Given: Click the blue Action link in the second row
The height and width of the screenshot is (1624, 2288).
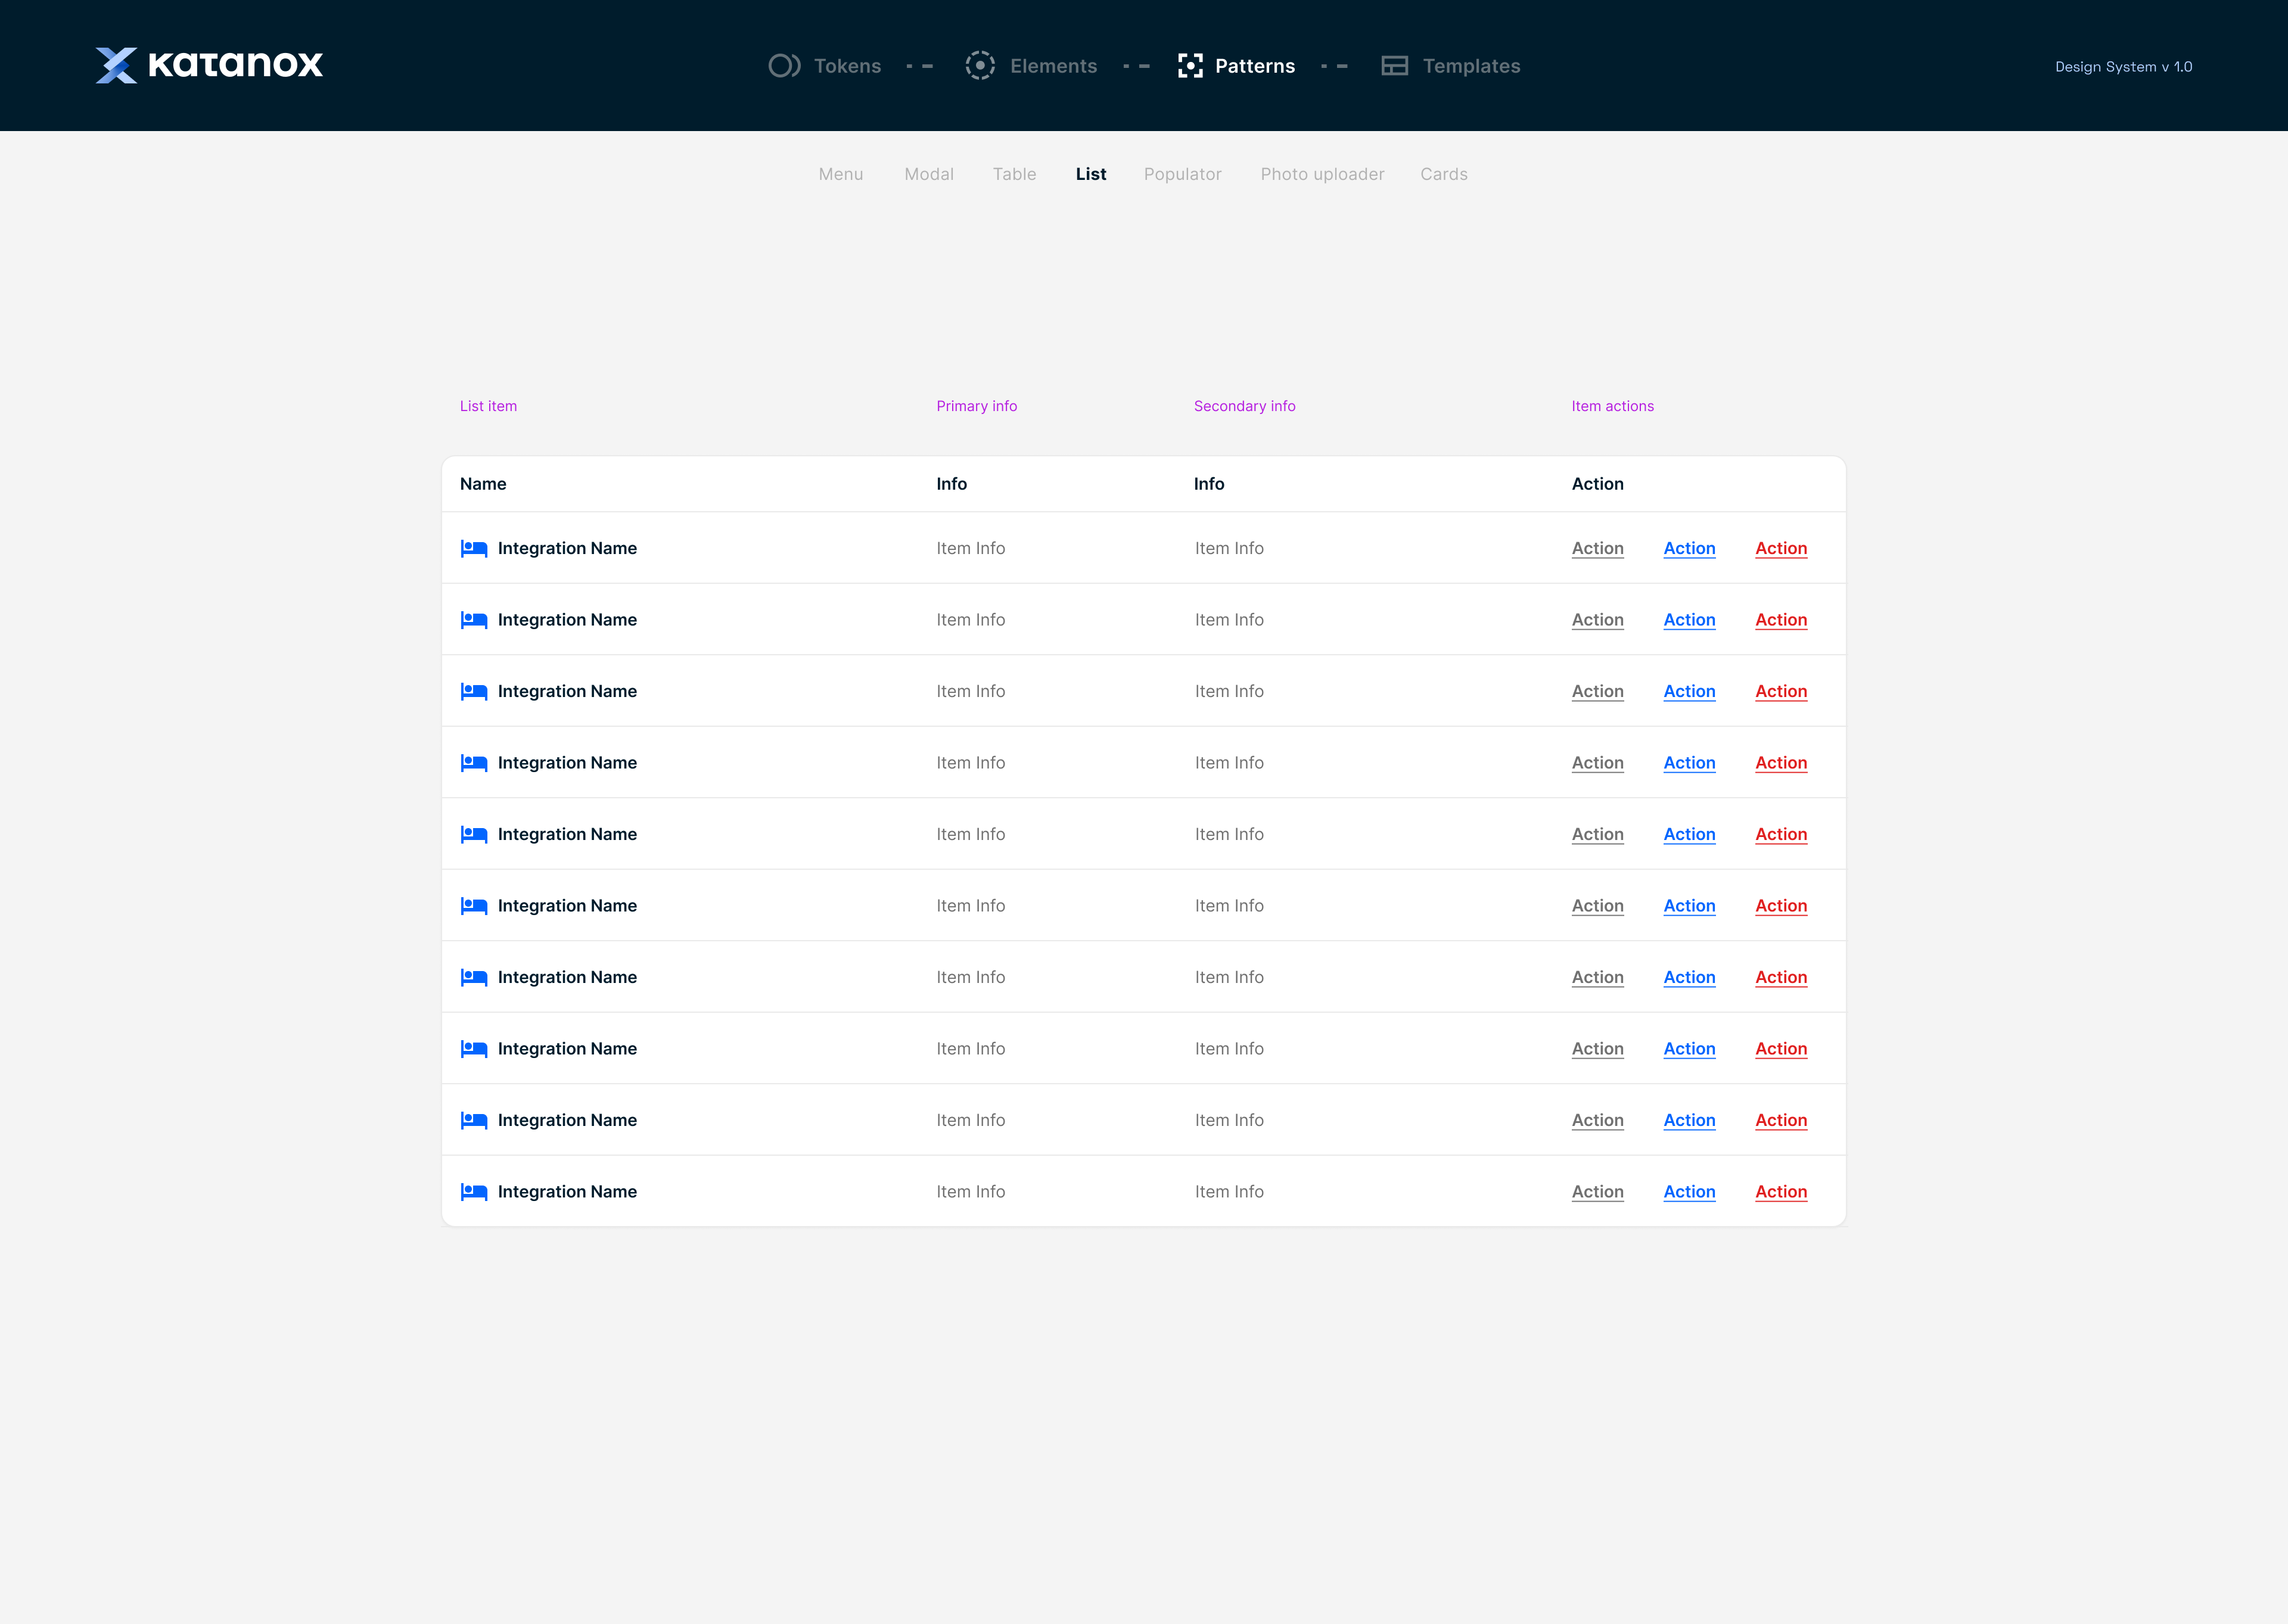Looking at the screenshot, I should [x=1689, y=620].
